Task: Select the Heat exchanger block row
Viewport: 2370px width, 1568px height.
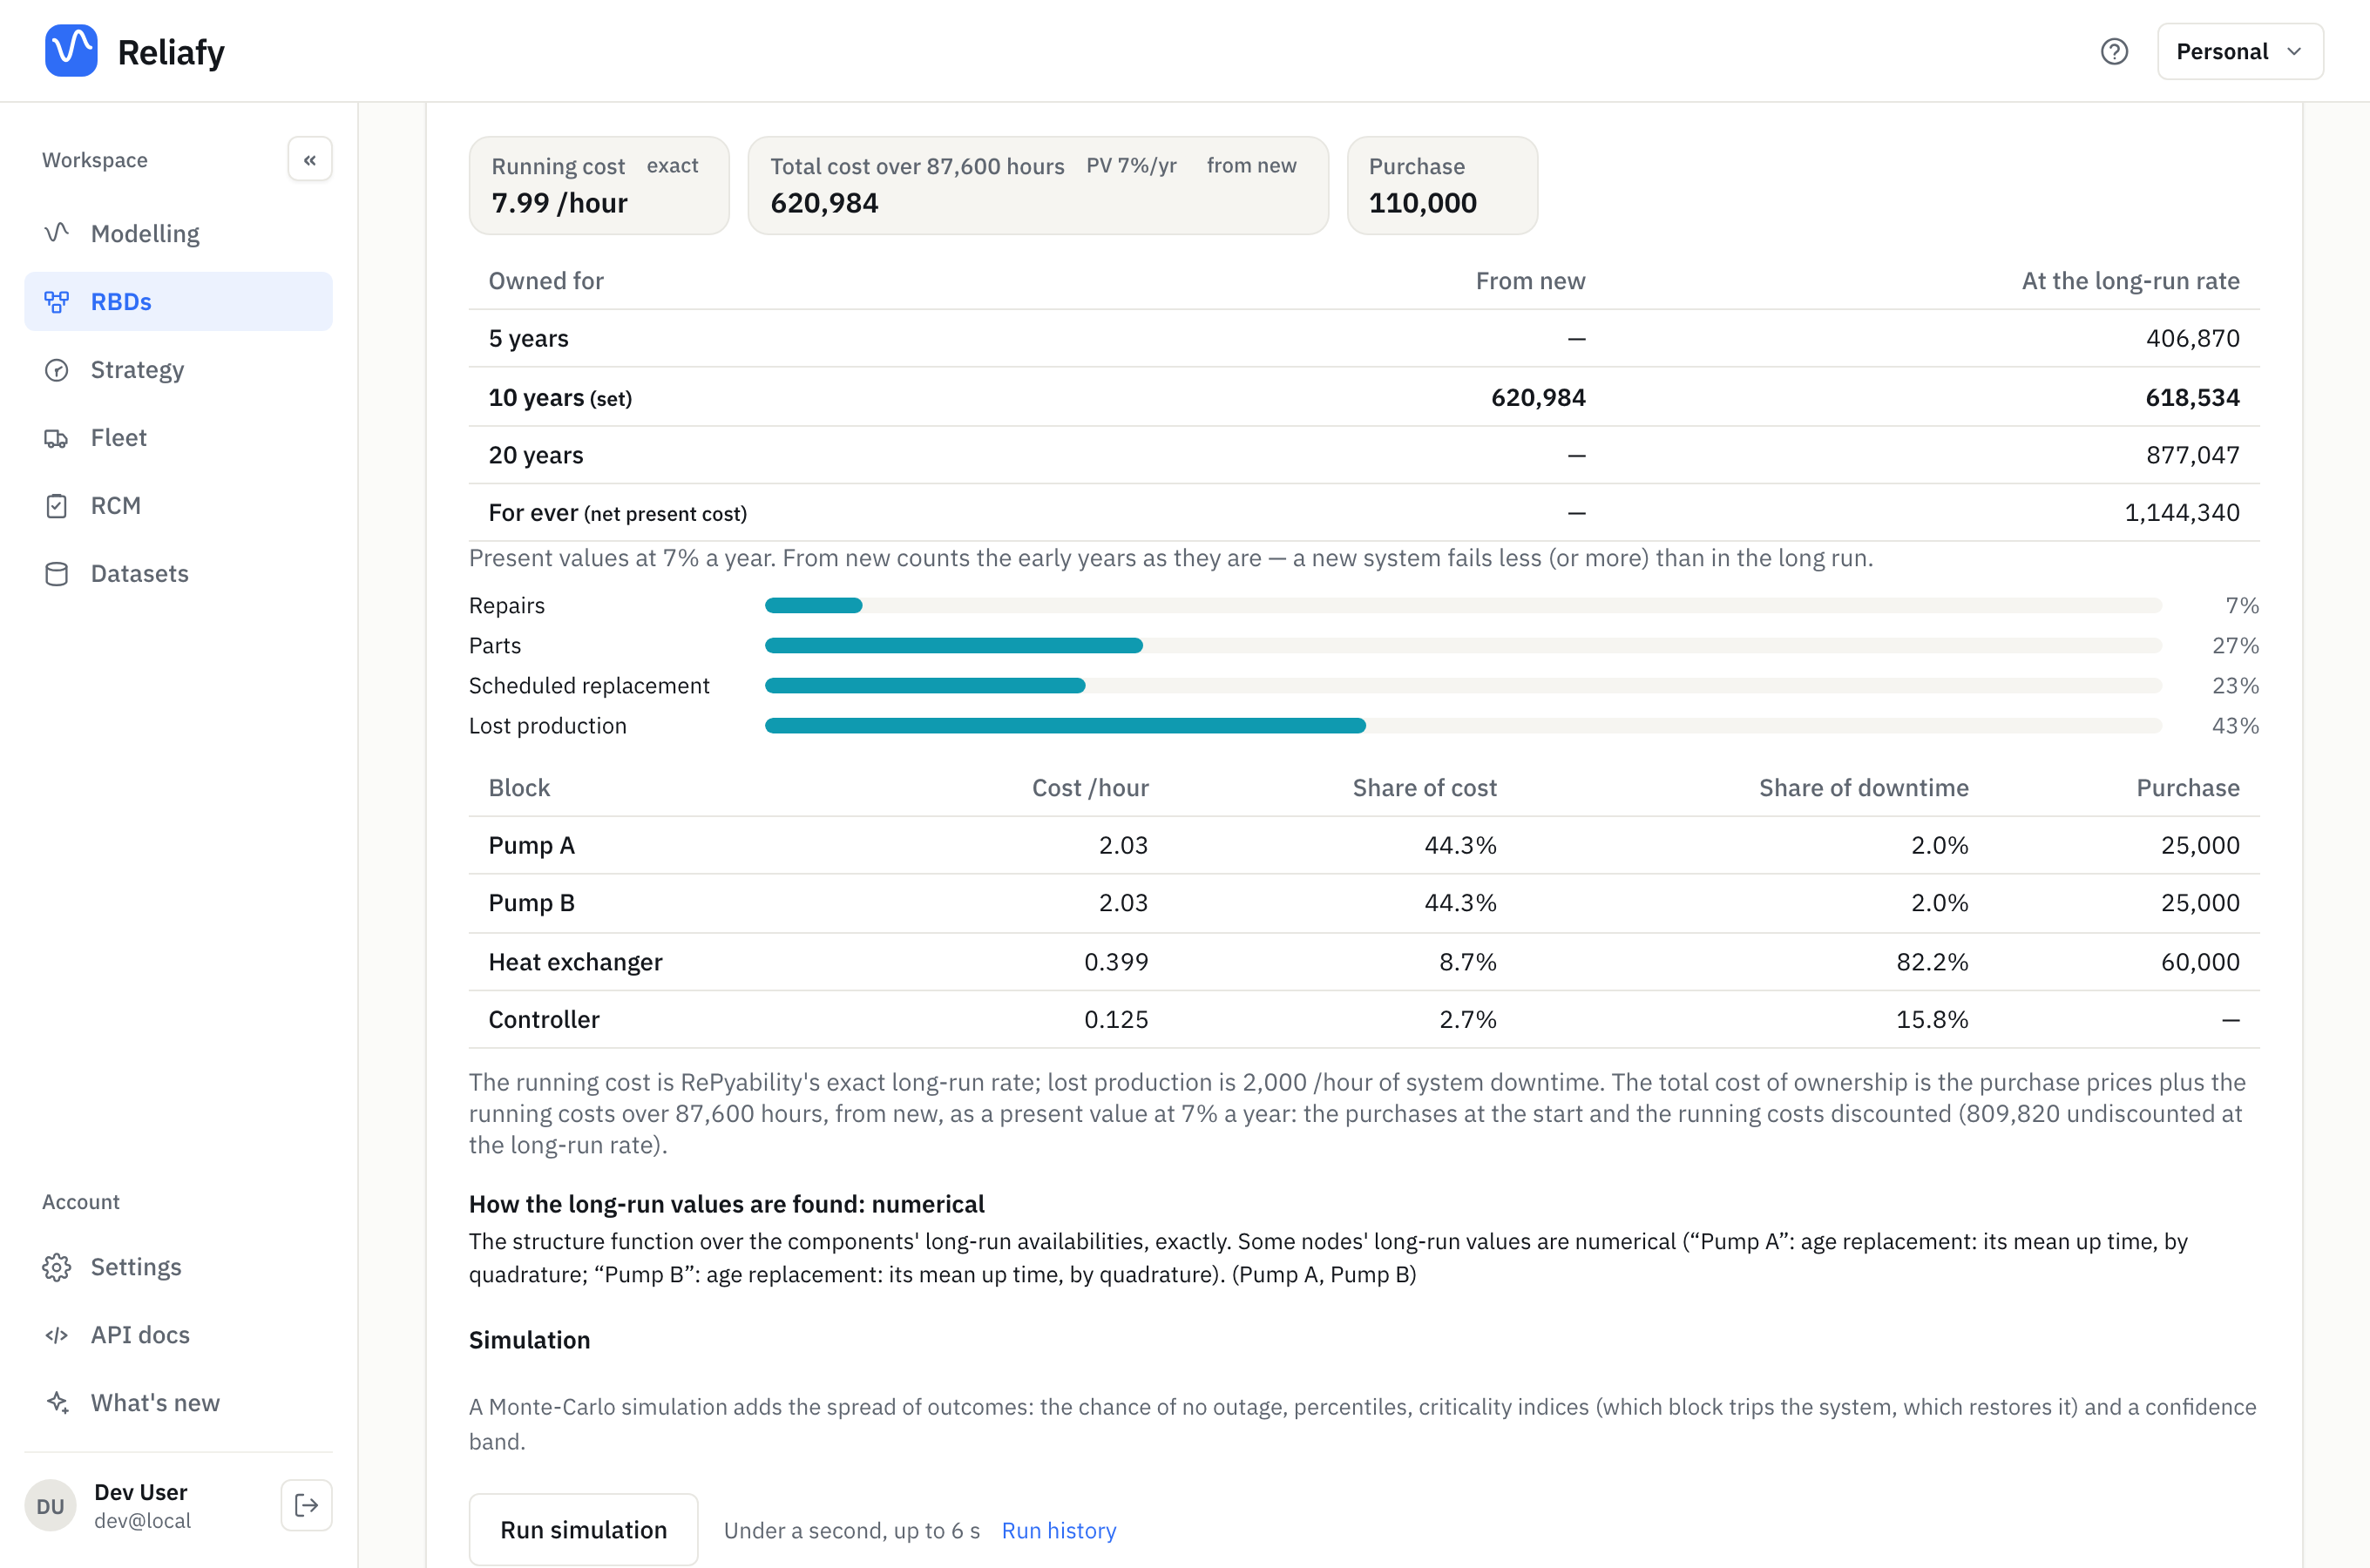Action: point(1364,962)
